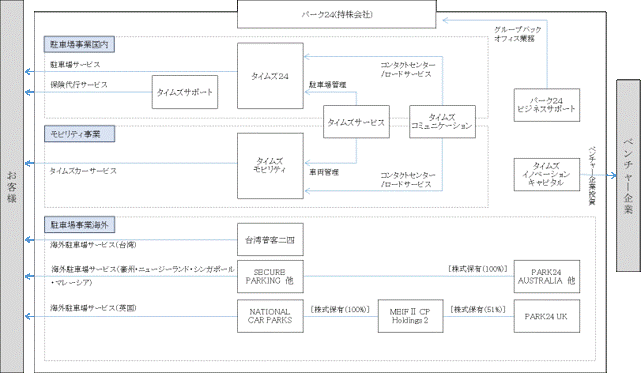
Task: Click the 駐車場管理 label
Action: 327,85
